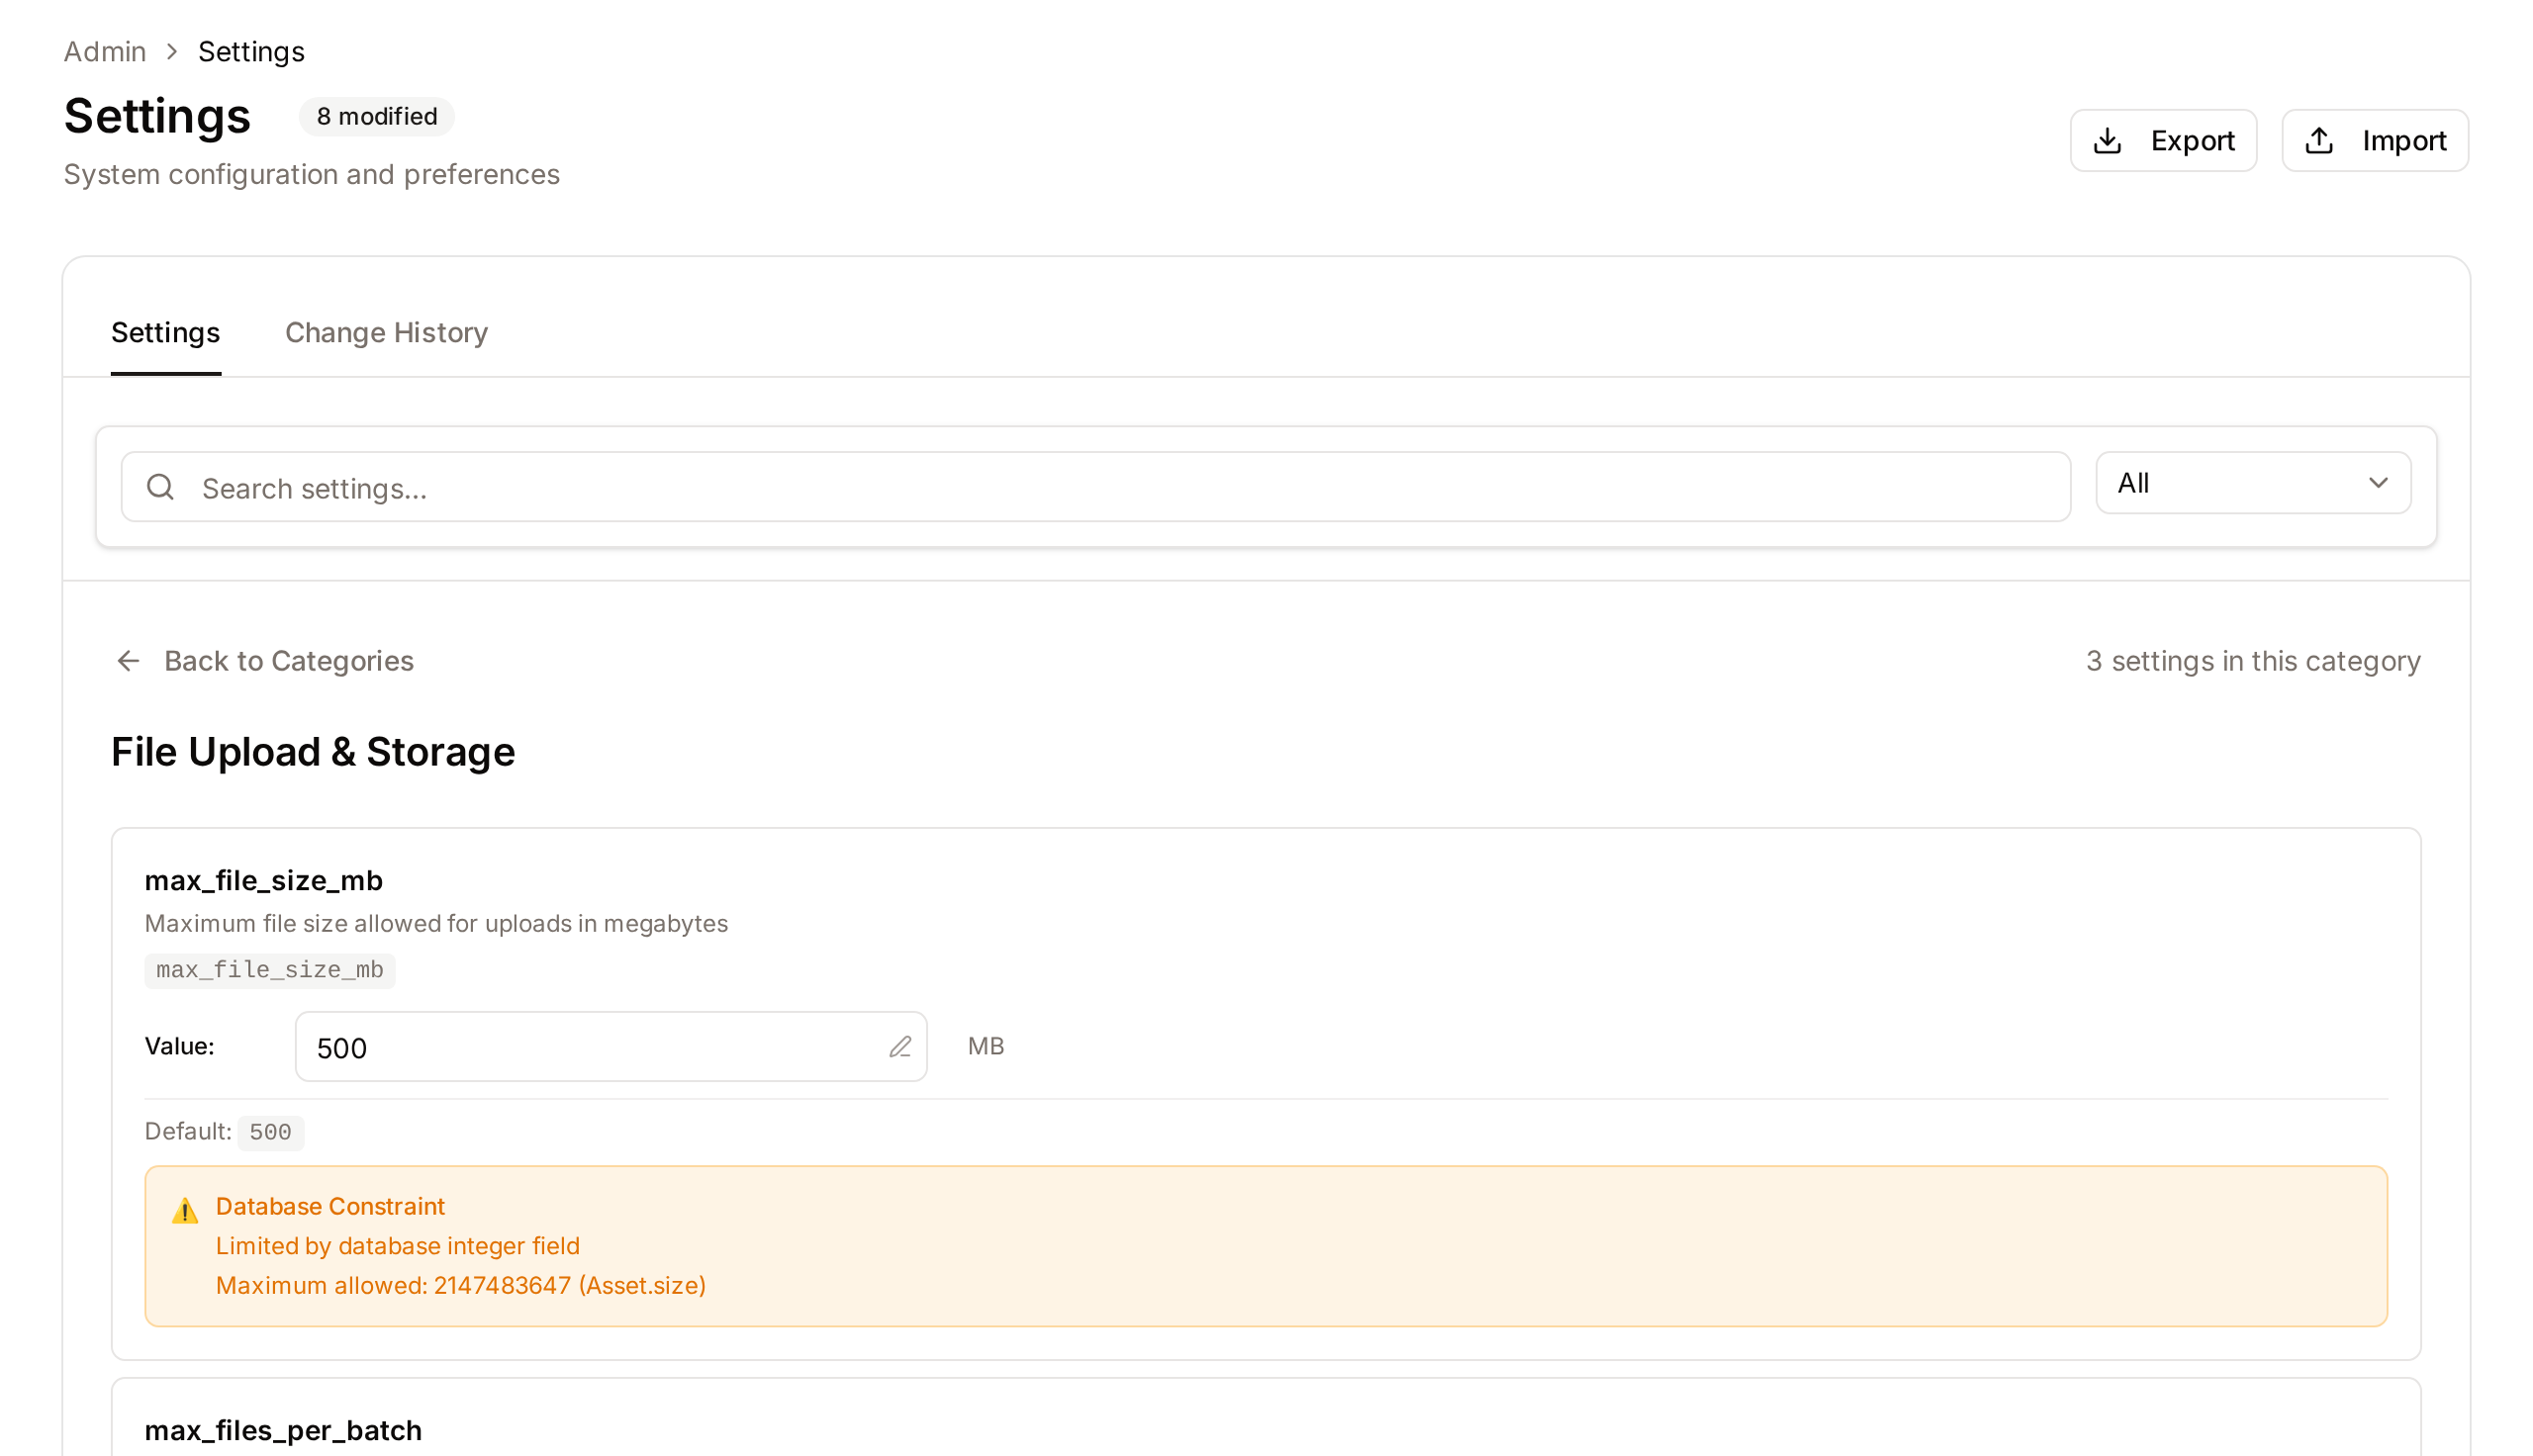Click the search magnifier icon
The width and height of the screenshot is (2533, 1456).
click(x=160, y=487)
